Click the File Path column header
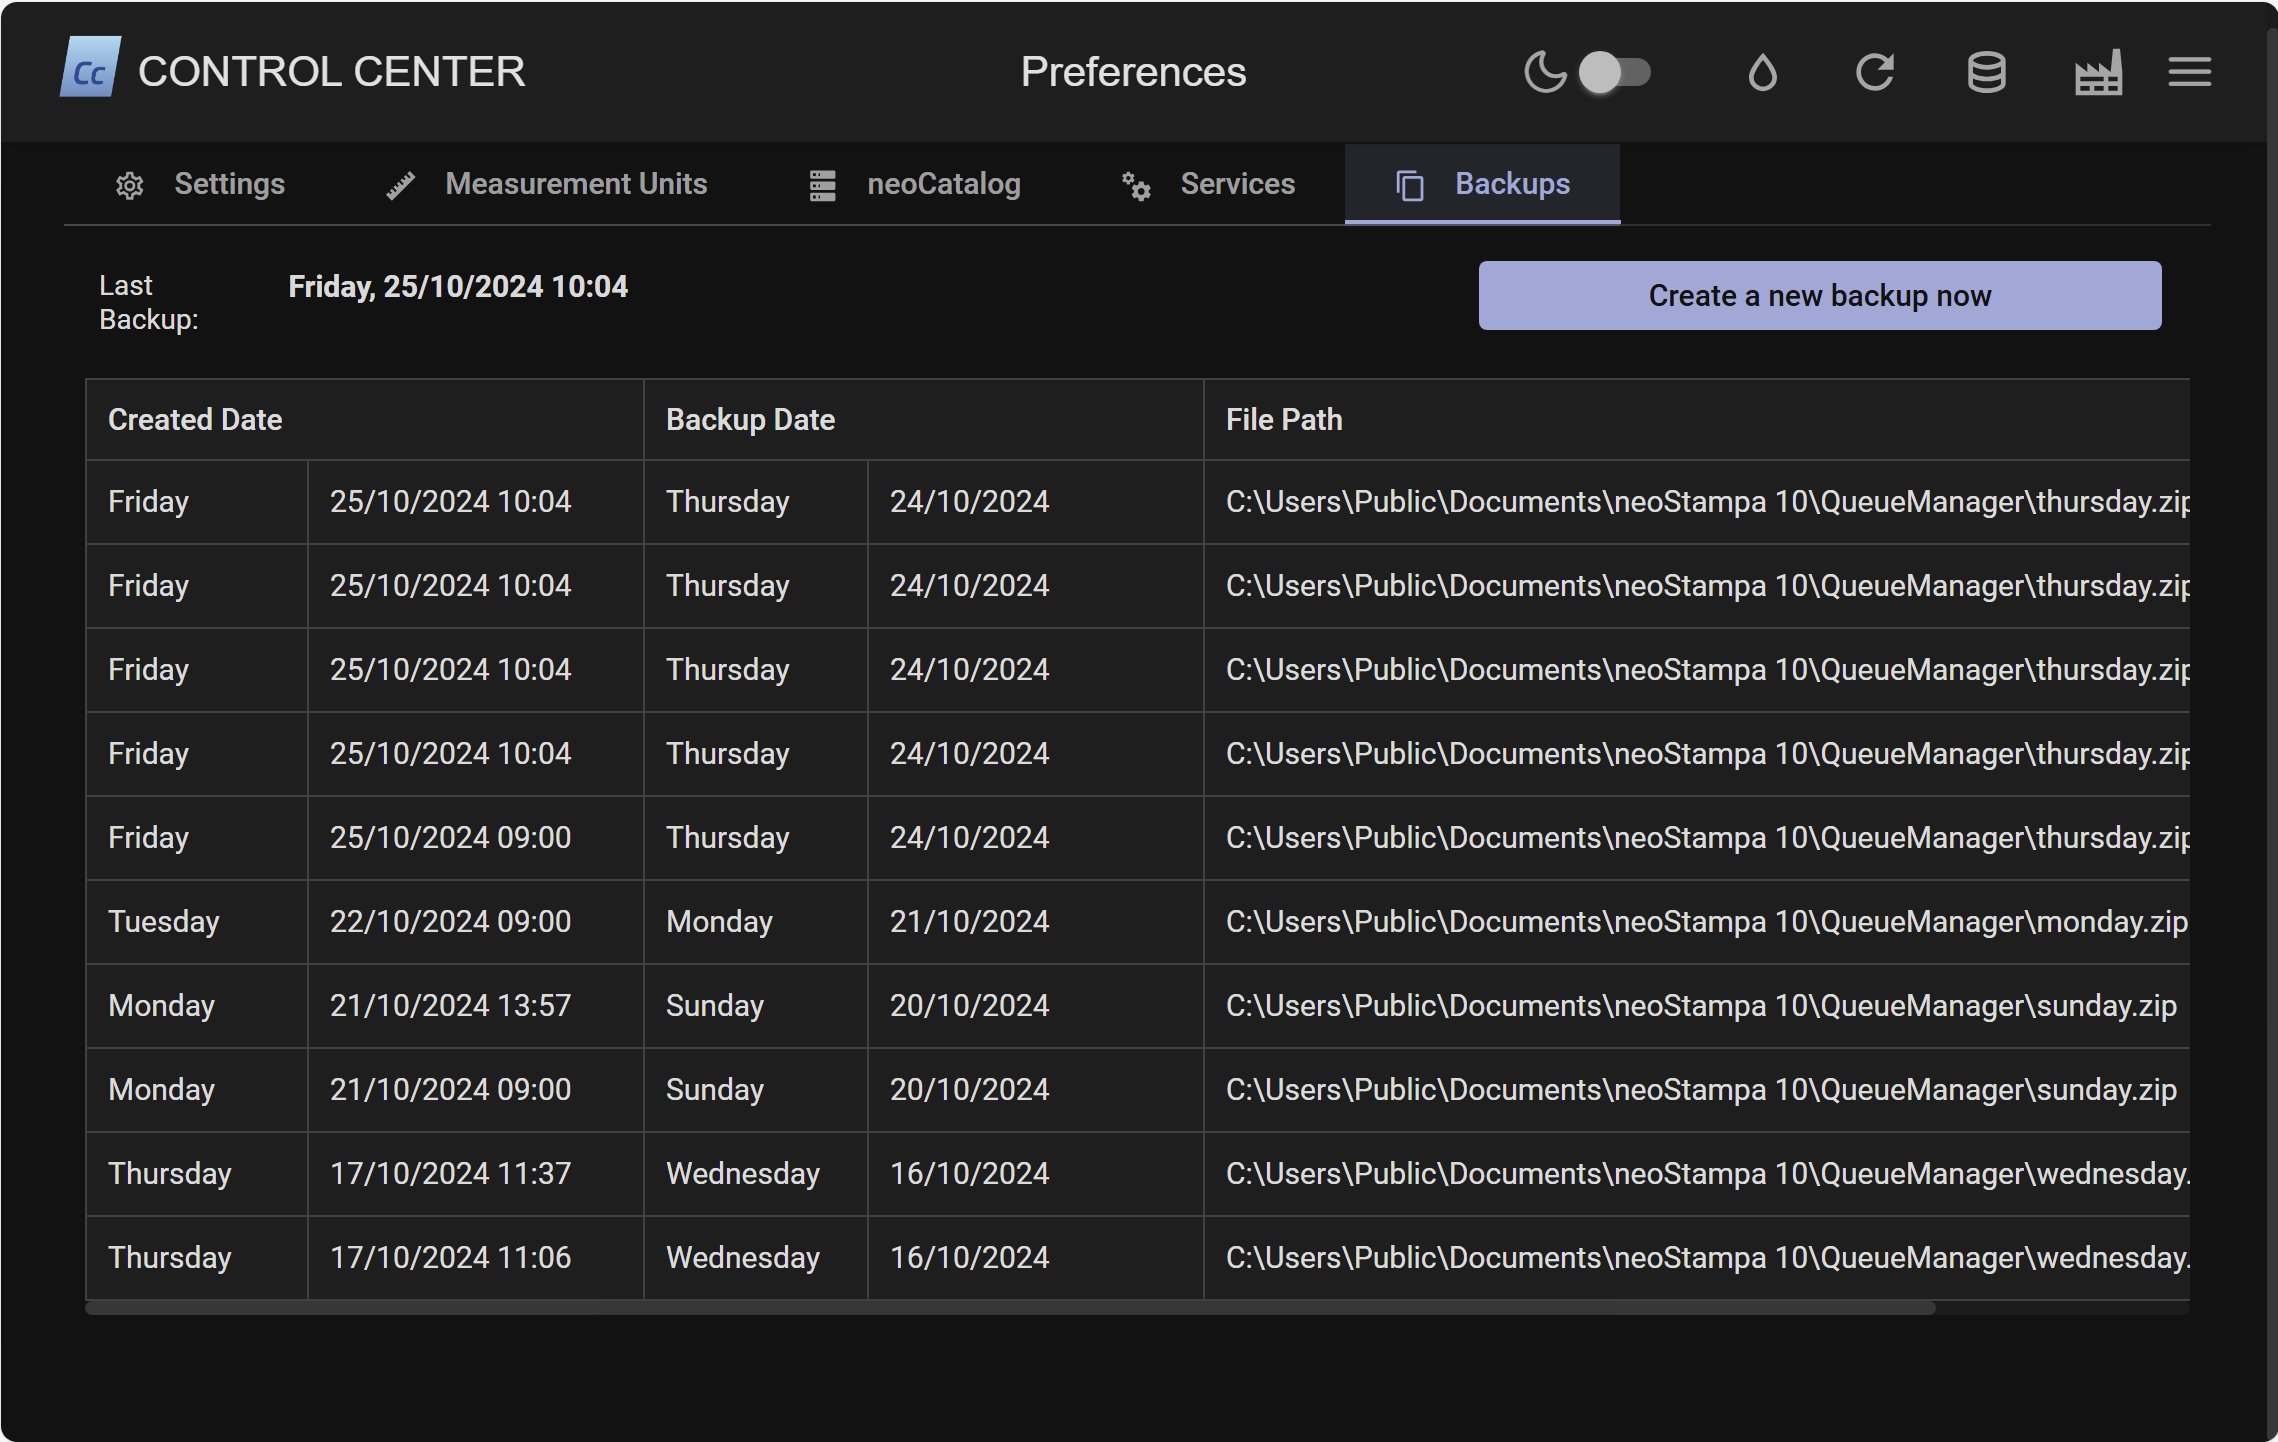Screen dimensions: 2278x1442 tap(1284, 420)
